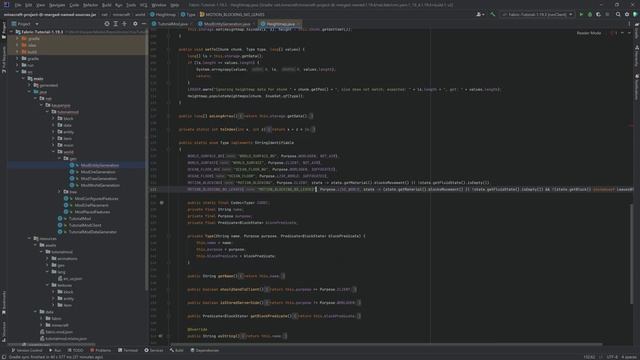The height and width of the screenshot is (360, 640).
Task: Open the run configuration dropdown Fabric Tutorial
Action: tap(537, 14)
